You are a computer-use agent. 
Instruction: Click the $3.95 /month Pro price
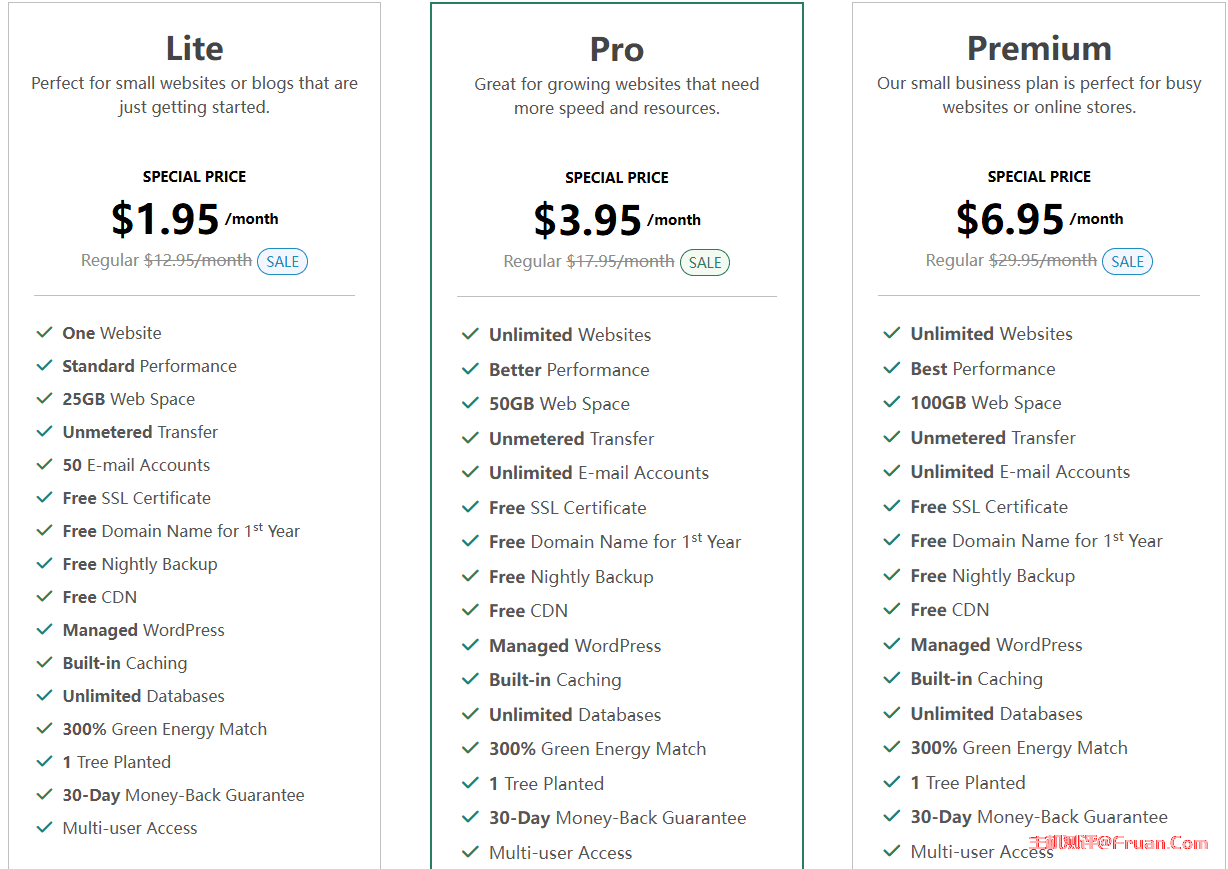coord(617,220)
